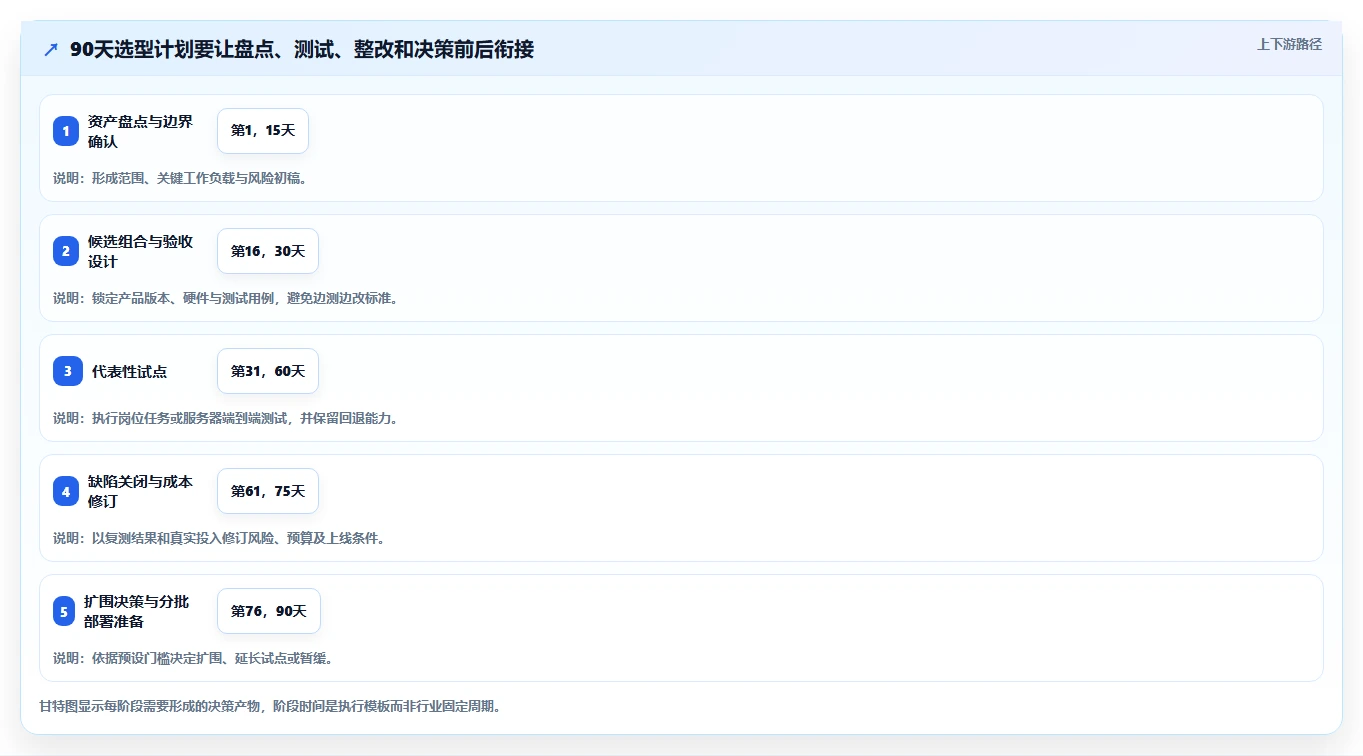Click step number badge 4
Viewport: 1363px width, 756px height.
pos(66,491)
